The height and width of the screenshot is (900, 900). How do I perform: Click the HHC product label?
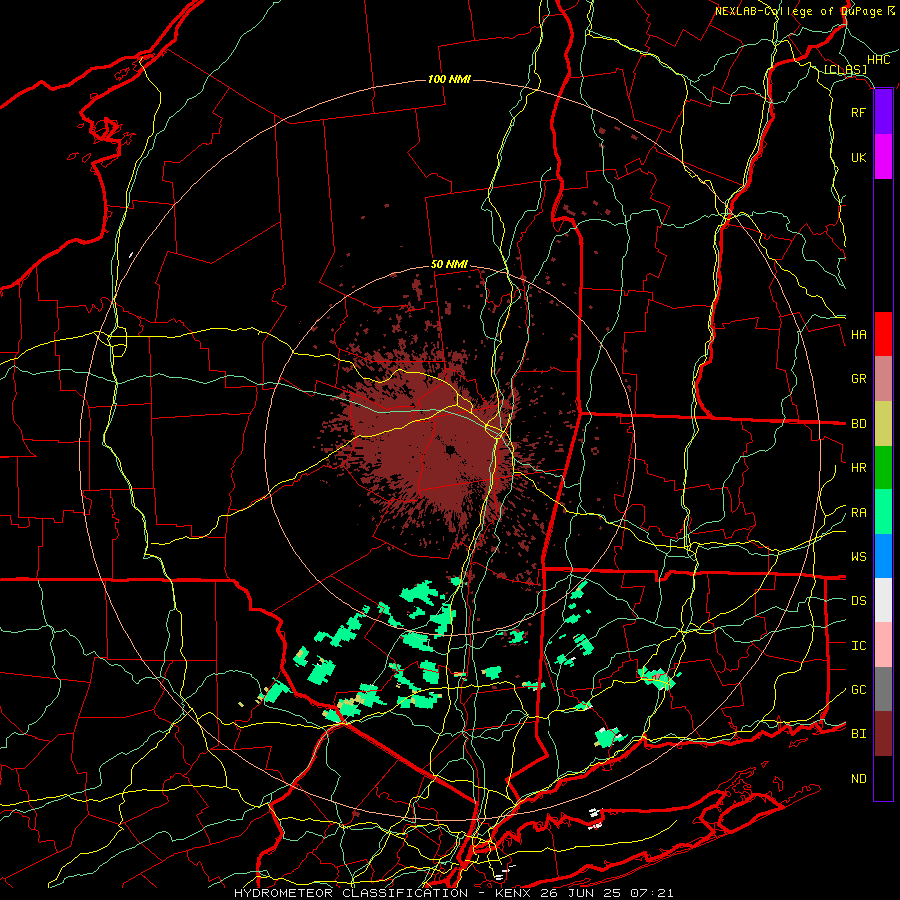(x=879, y=60)
